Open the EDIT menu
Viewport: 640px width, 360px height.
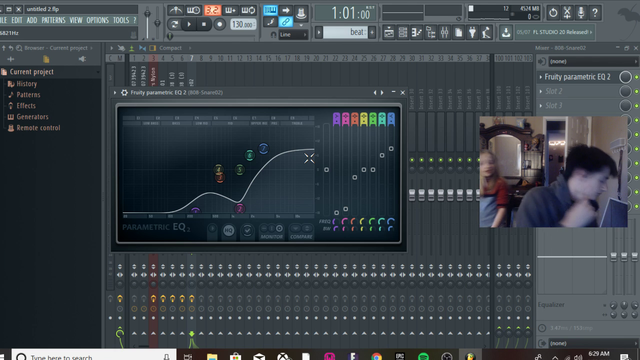(17, 20)
